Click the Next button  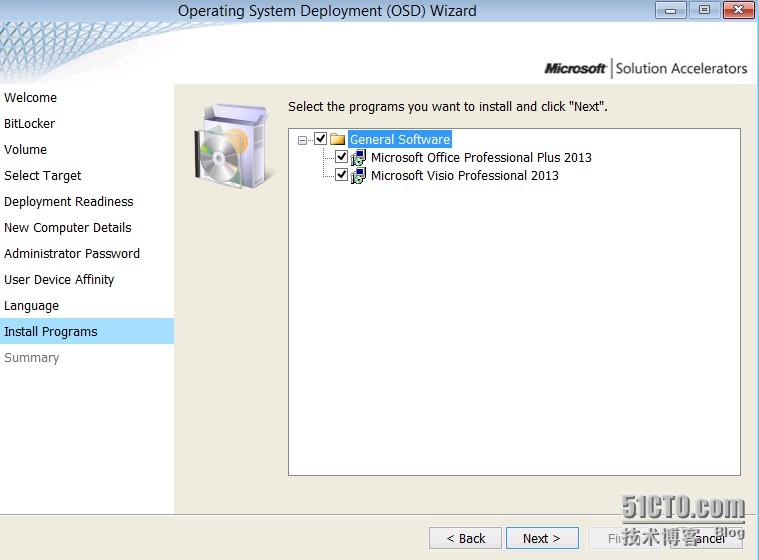542,538
